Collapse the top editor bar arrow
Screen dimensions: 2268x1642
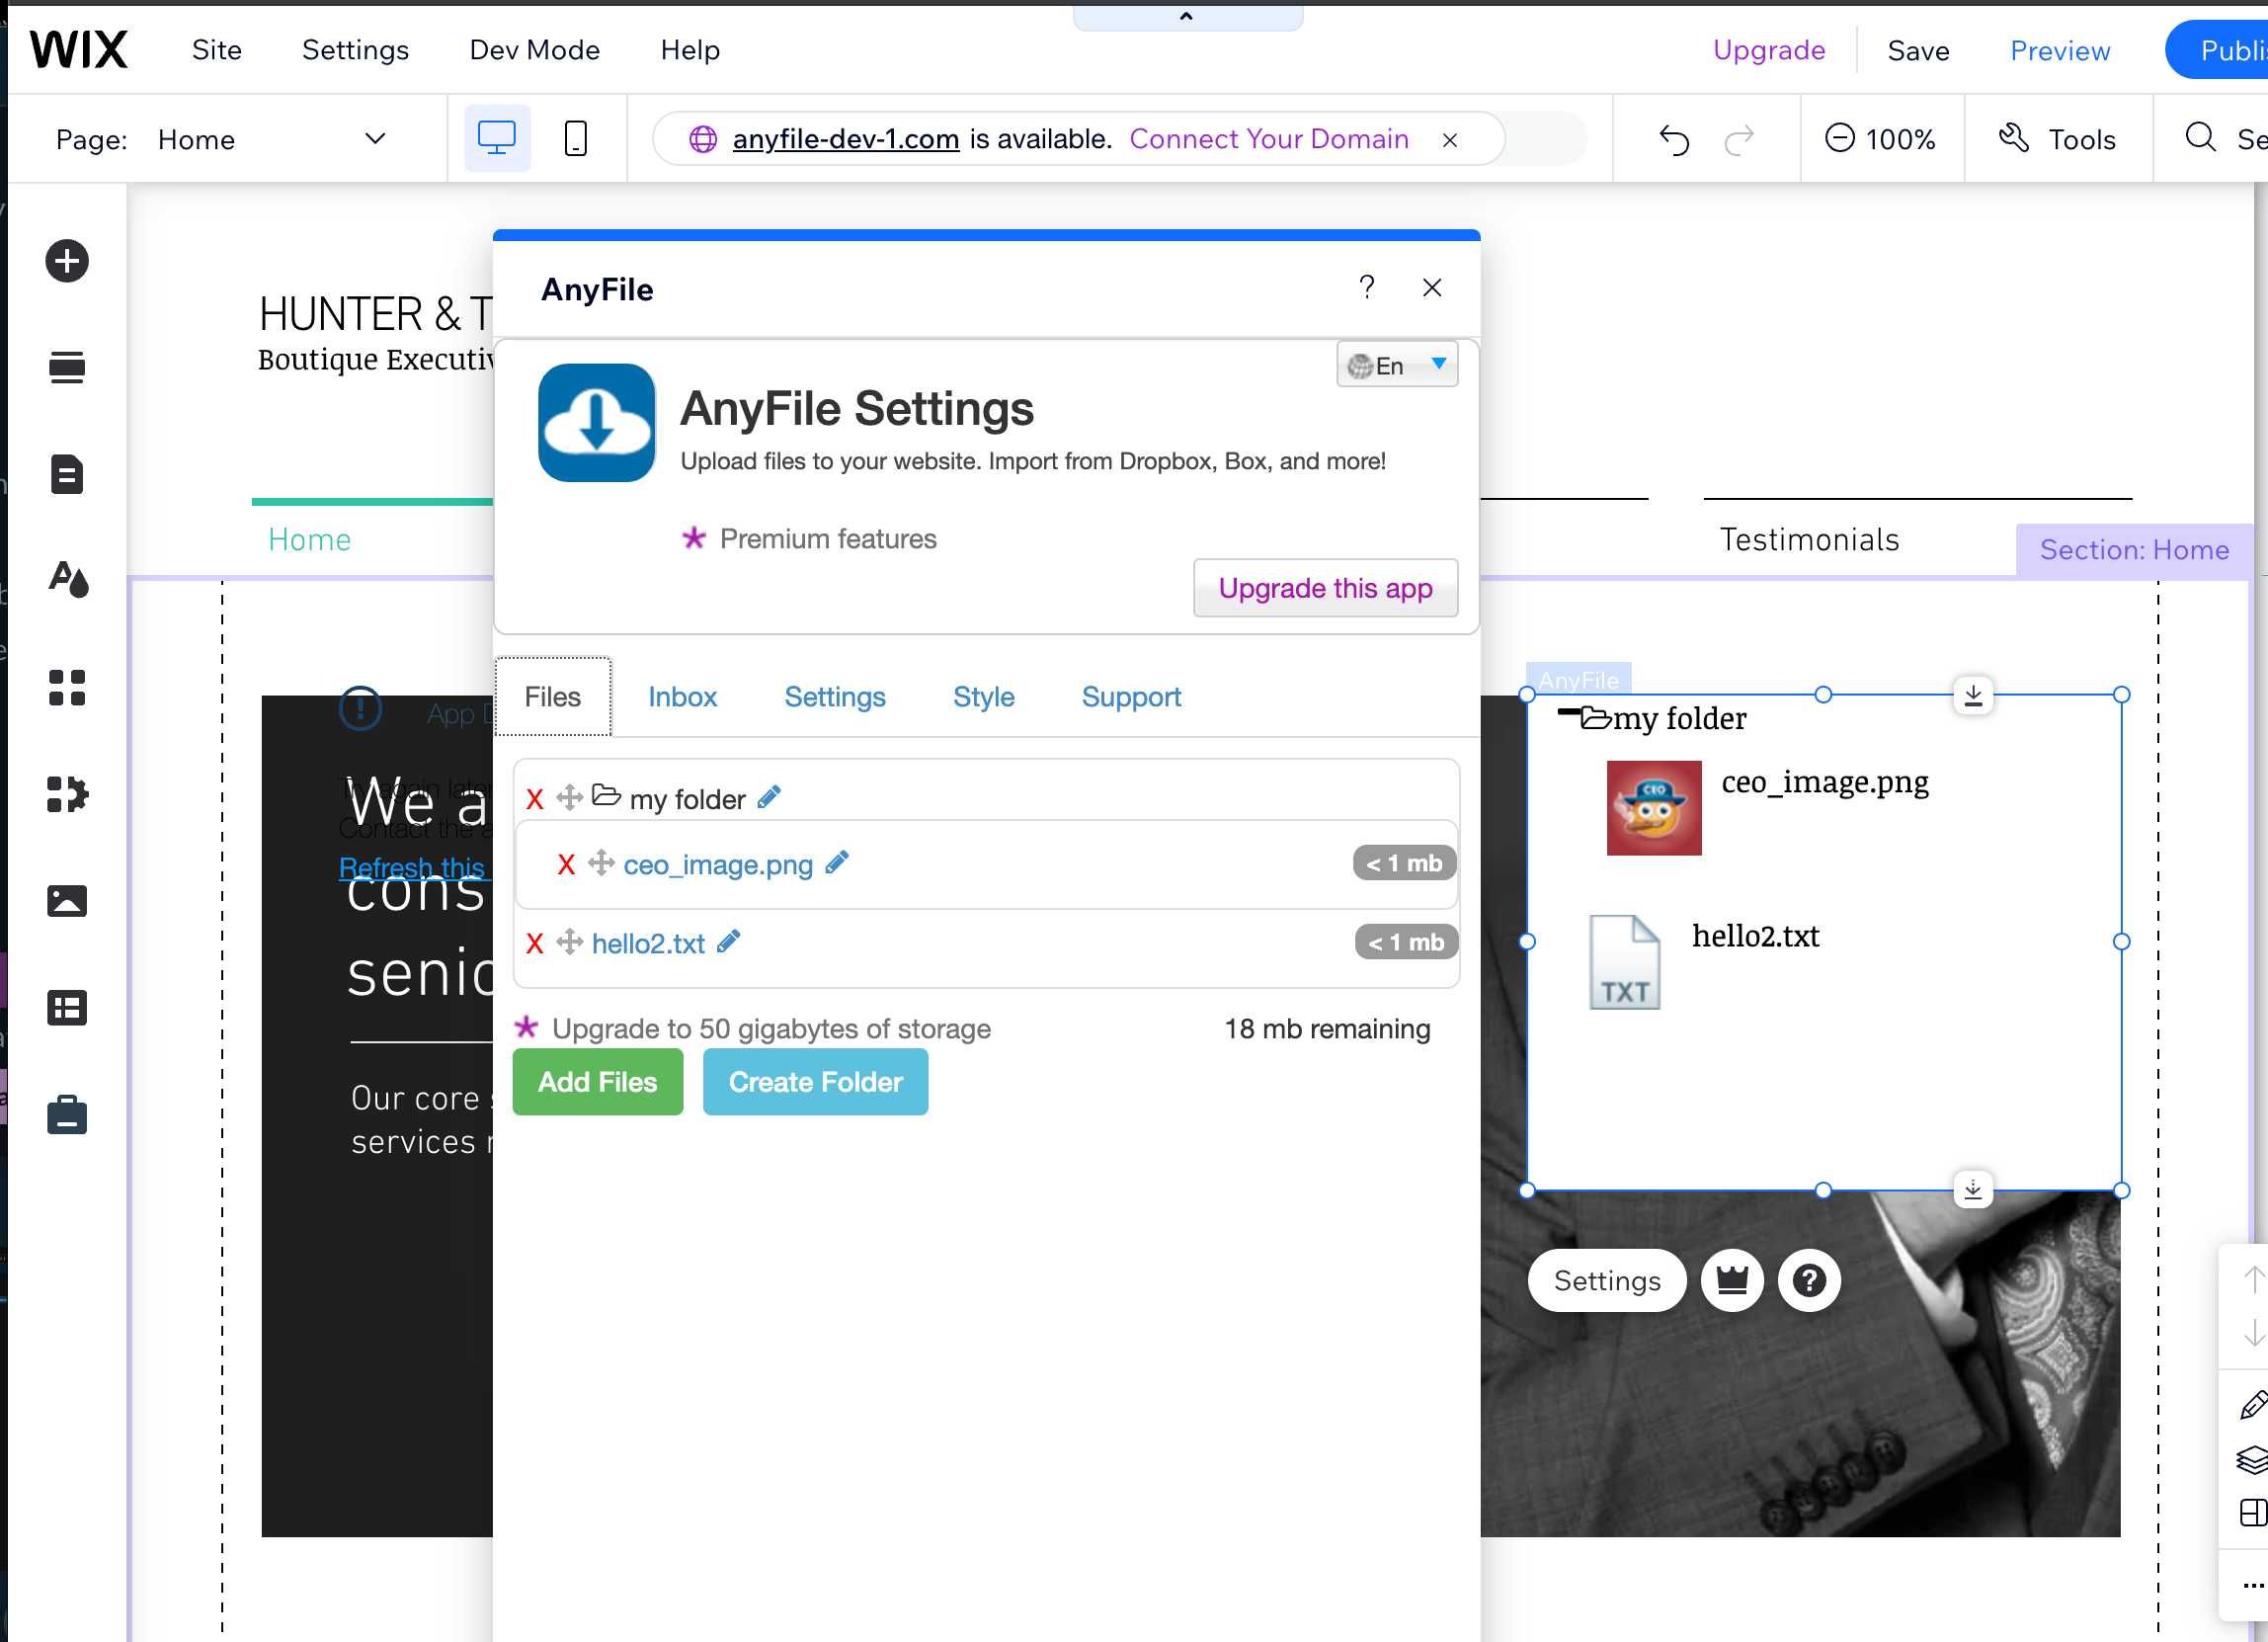(x=1187, y=16)
